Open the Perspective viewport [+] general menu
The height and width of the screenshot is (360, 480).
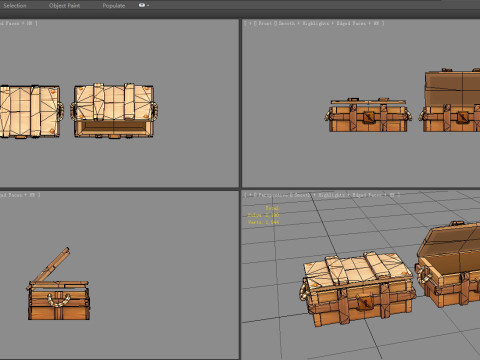pyautogui.click(x=251, y=195)
